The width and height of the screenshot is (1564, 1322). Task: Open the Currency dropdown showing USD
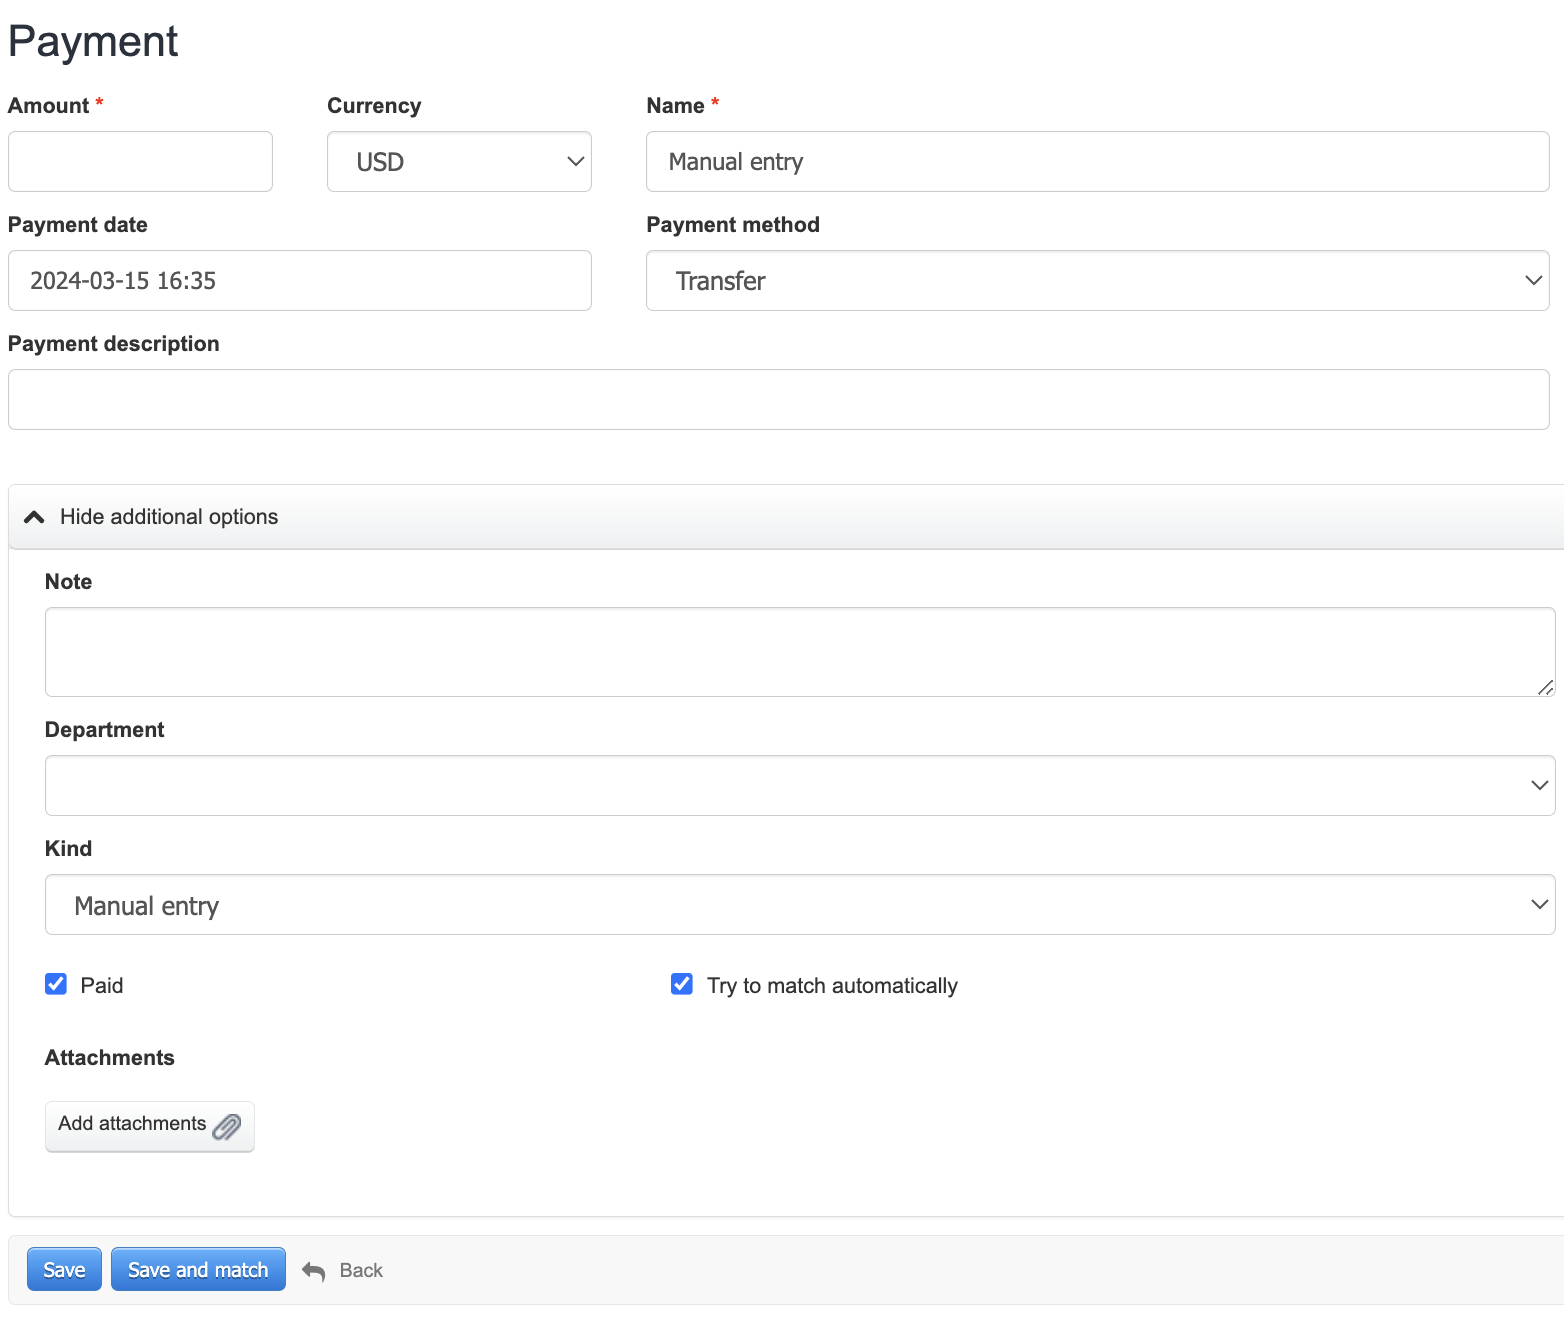tap(459, 162)
